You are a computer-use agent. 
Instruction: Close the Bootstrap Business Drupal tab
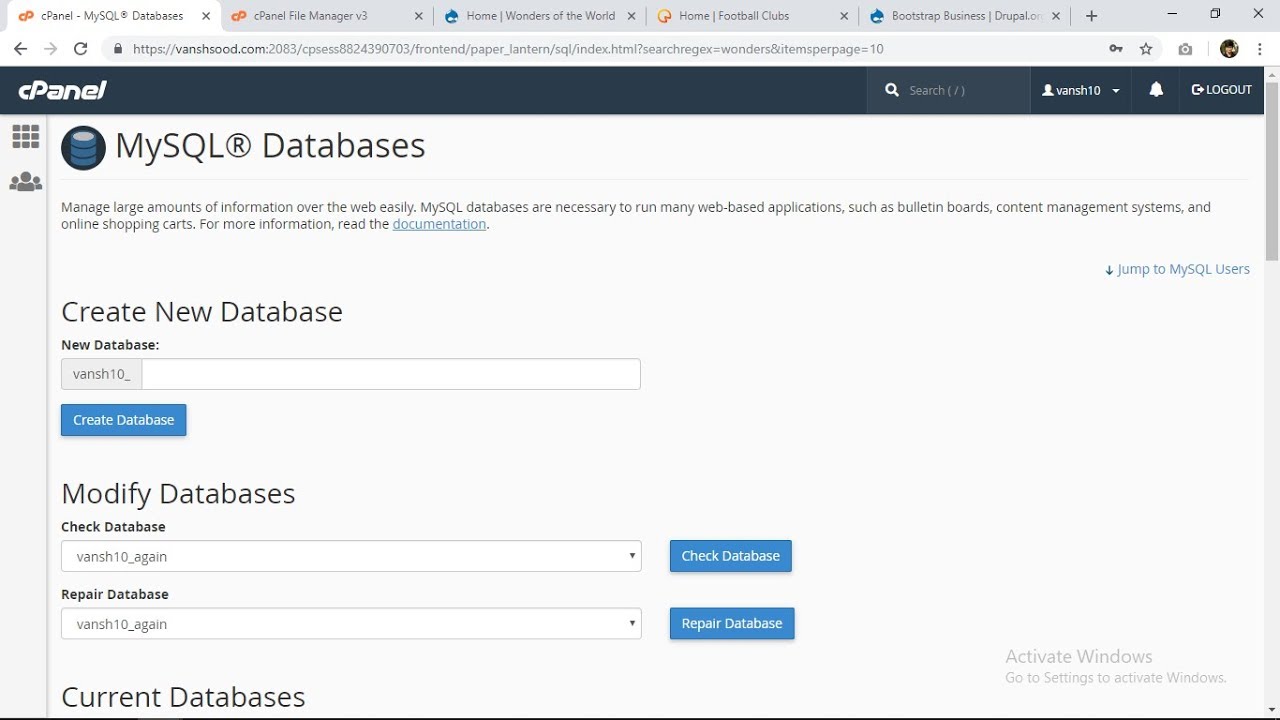[x=1056, y=16]
